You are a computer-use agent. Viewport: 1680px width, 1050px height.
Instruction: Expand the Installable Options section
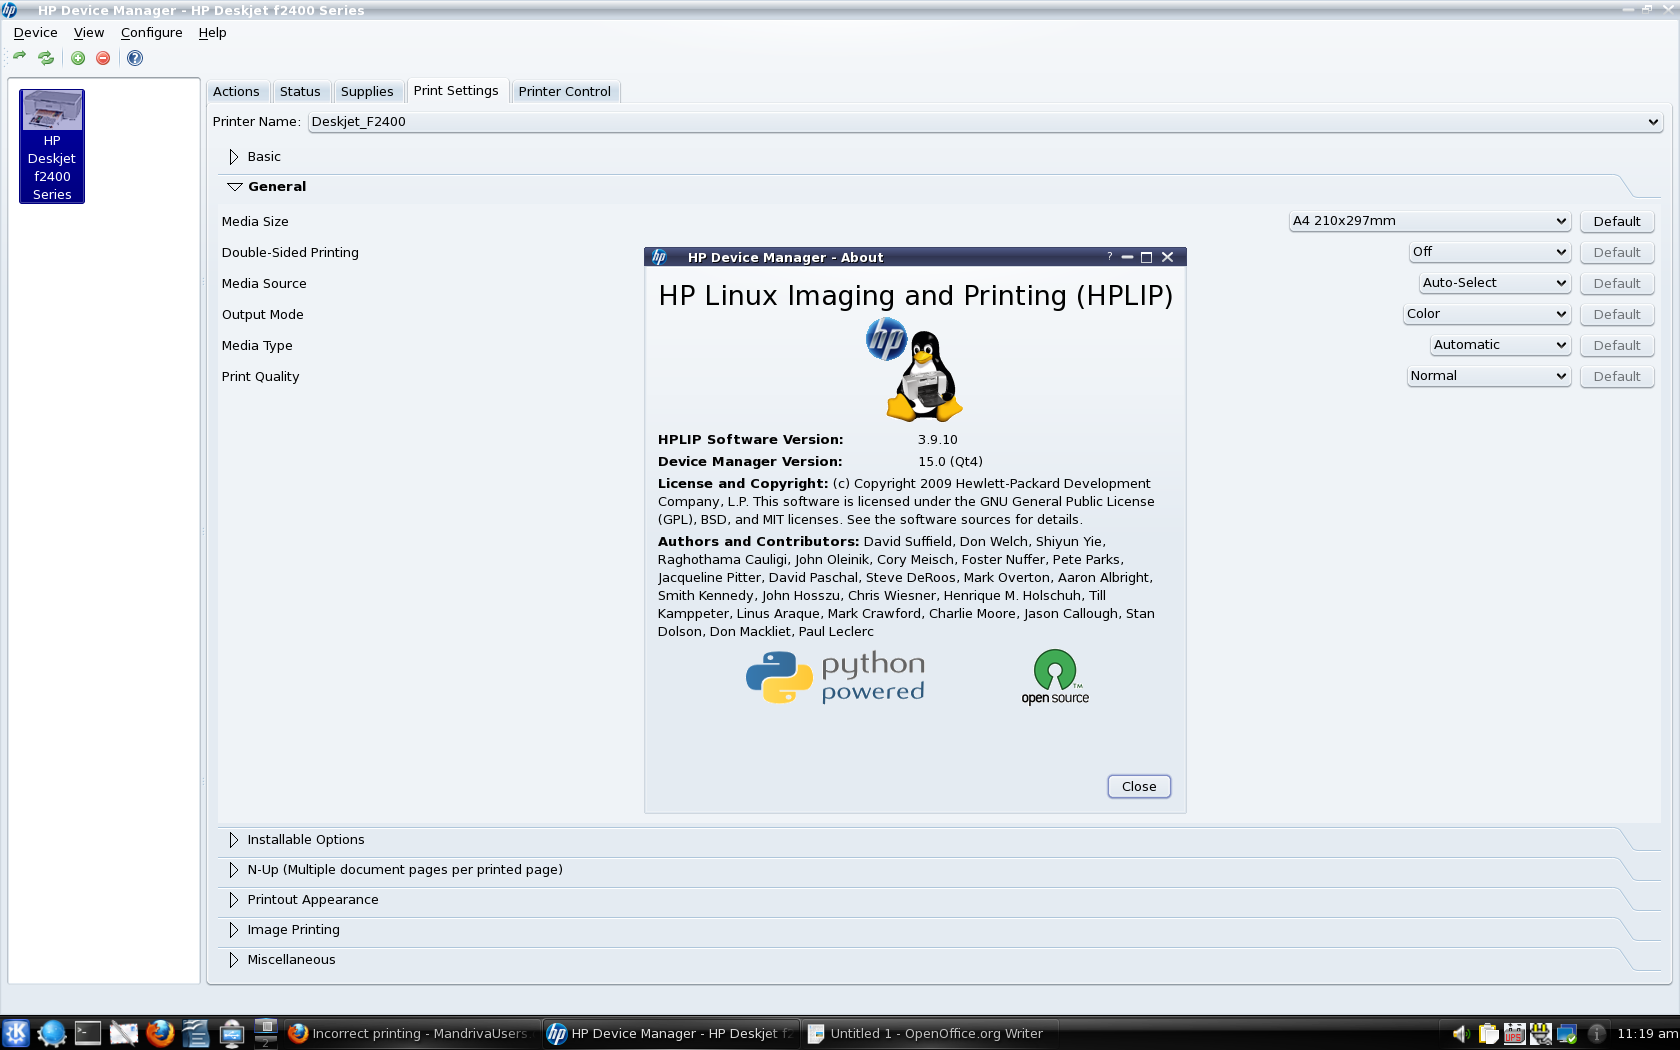[x=233, y=840]
